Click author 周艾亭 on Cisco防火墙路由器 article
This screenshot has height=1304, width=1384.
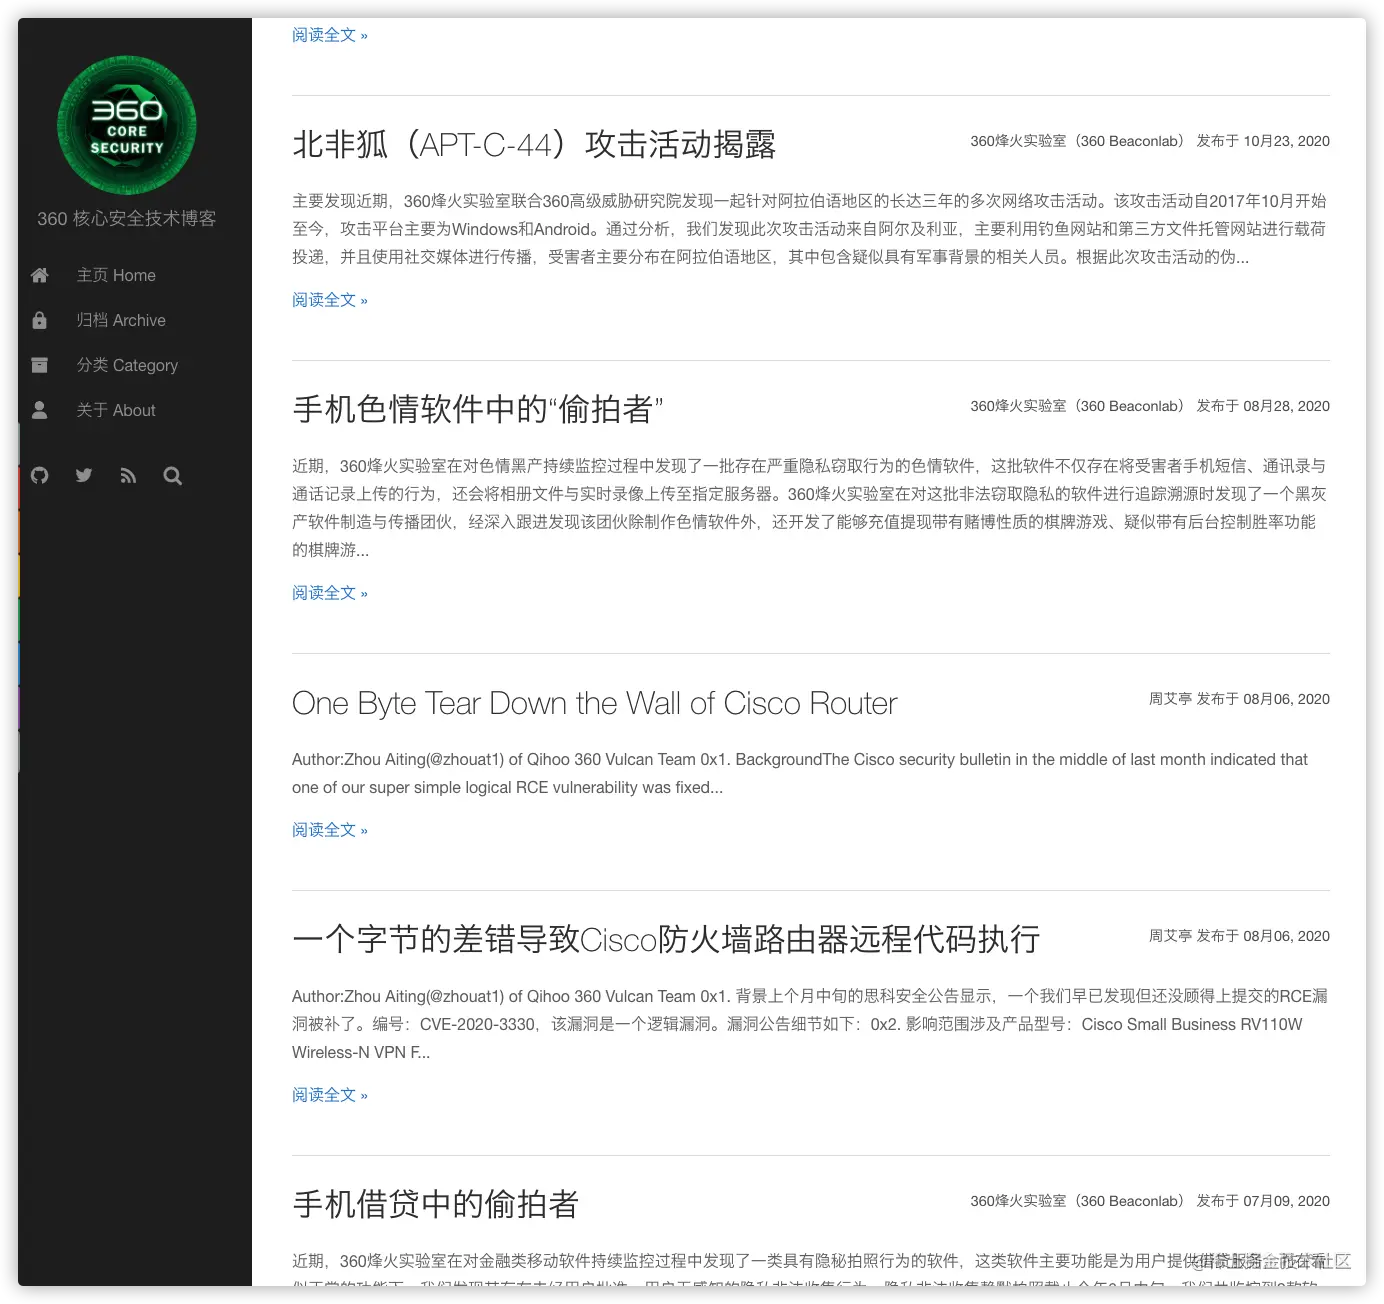click(1170, 936)
